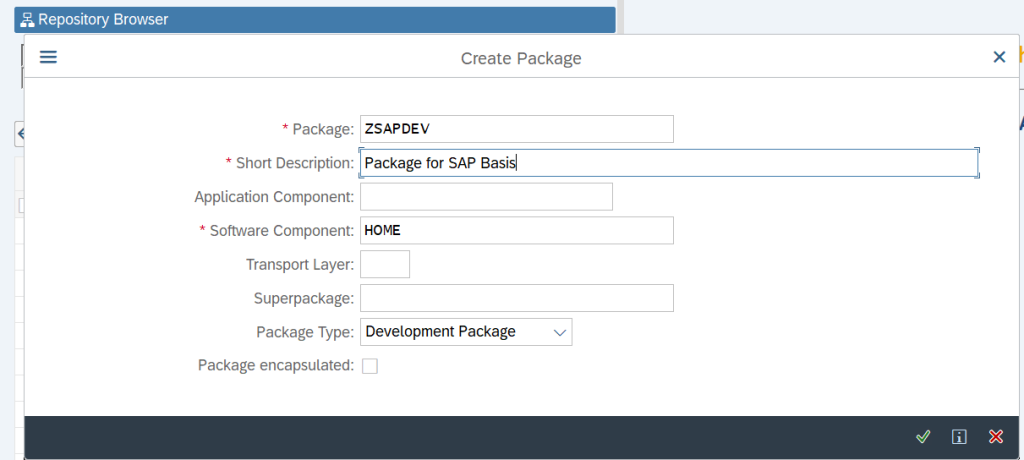Click the Package Type label
1024x460 pixels.
tap(306, 332)
